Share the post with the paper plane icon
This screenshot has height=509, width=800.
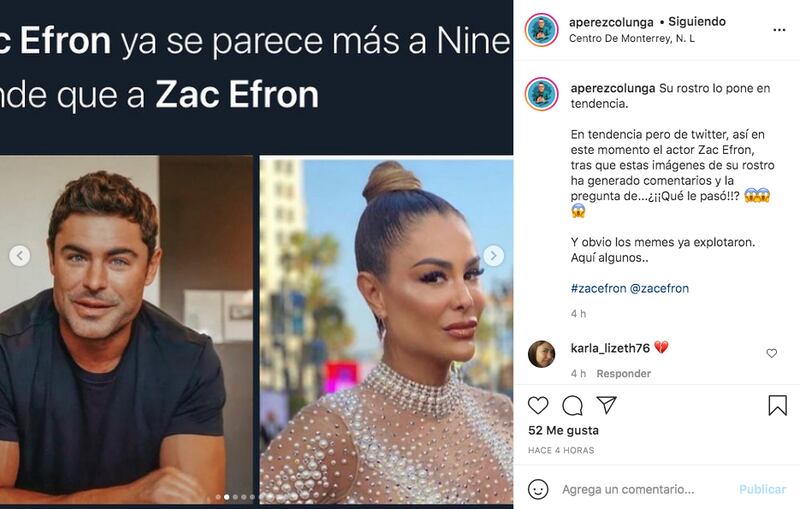pos(607,405)
